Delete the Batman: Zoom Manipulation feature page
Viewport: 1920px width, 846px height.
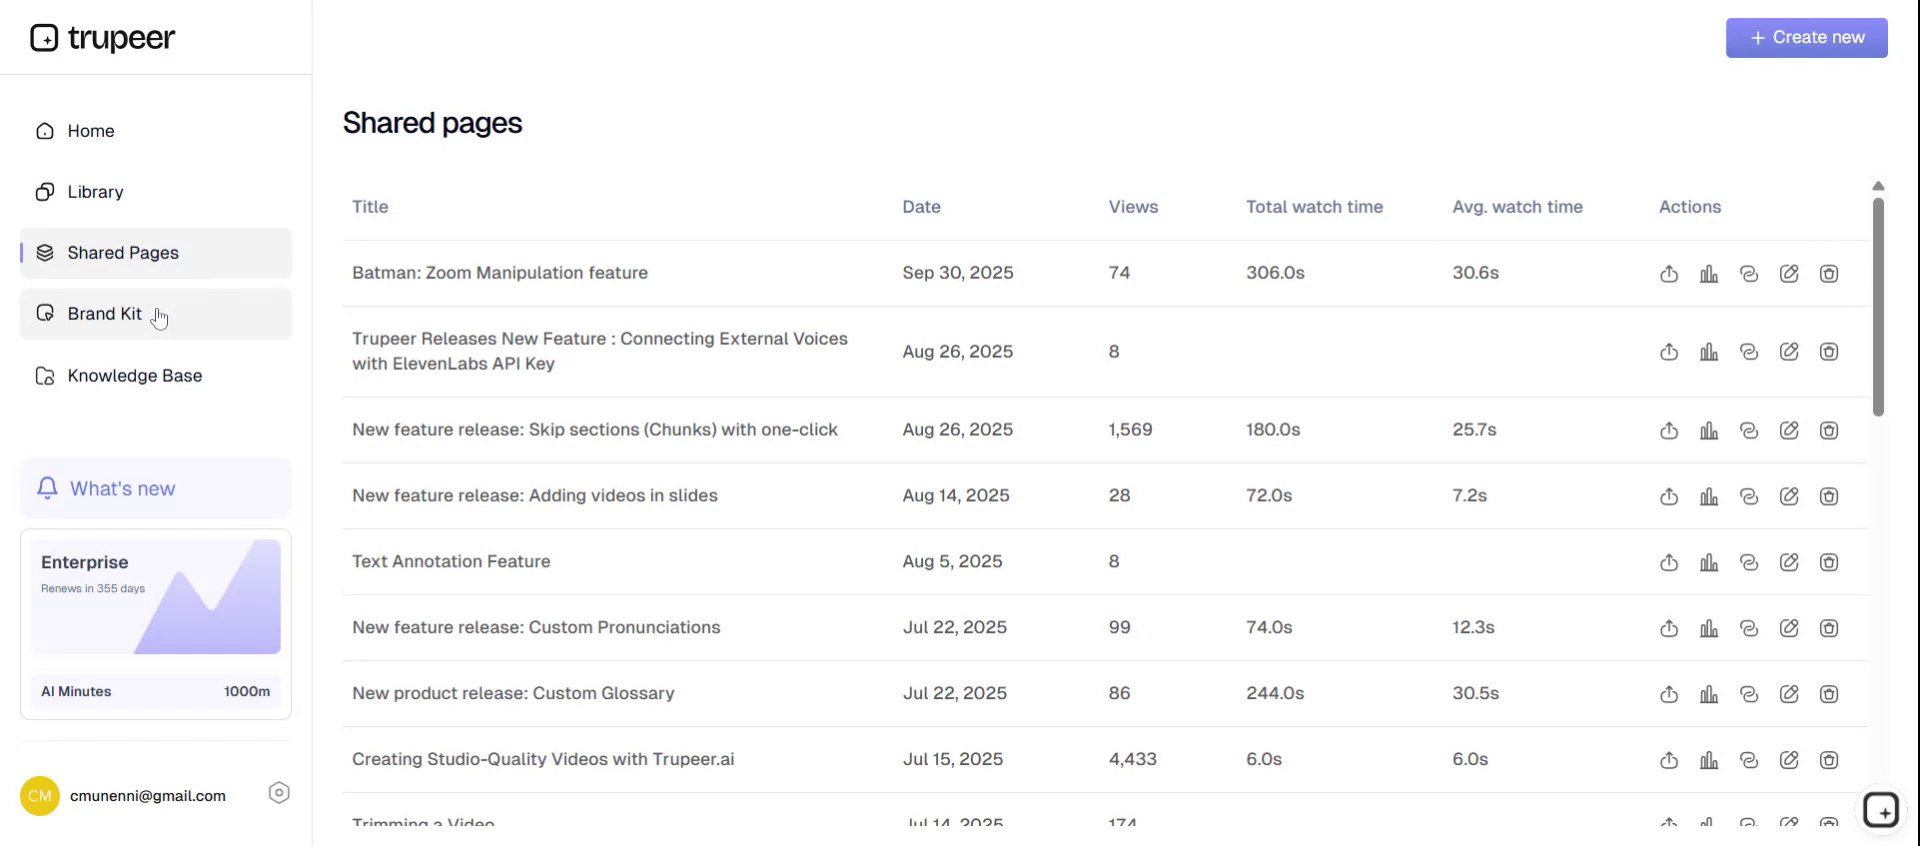pyautogui.click(x=1829, y=273)
